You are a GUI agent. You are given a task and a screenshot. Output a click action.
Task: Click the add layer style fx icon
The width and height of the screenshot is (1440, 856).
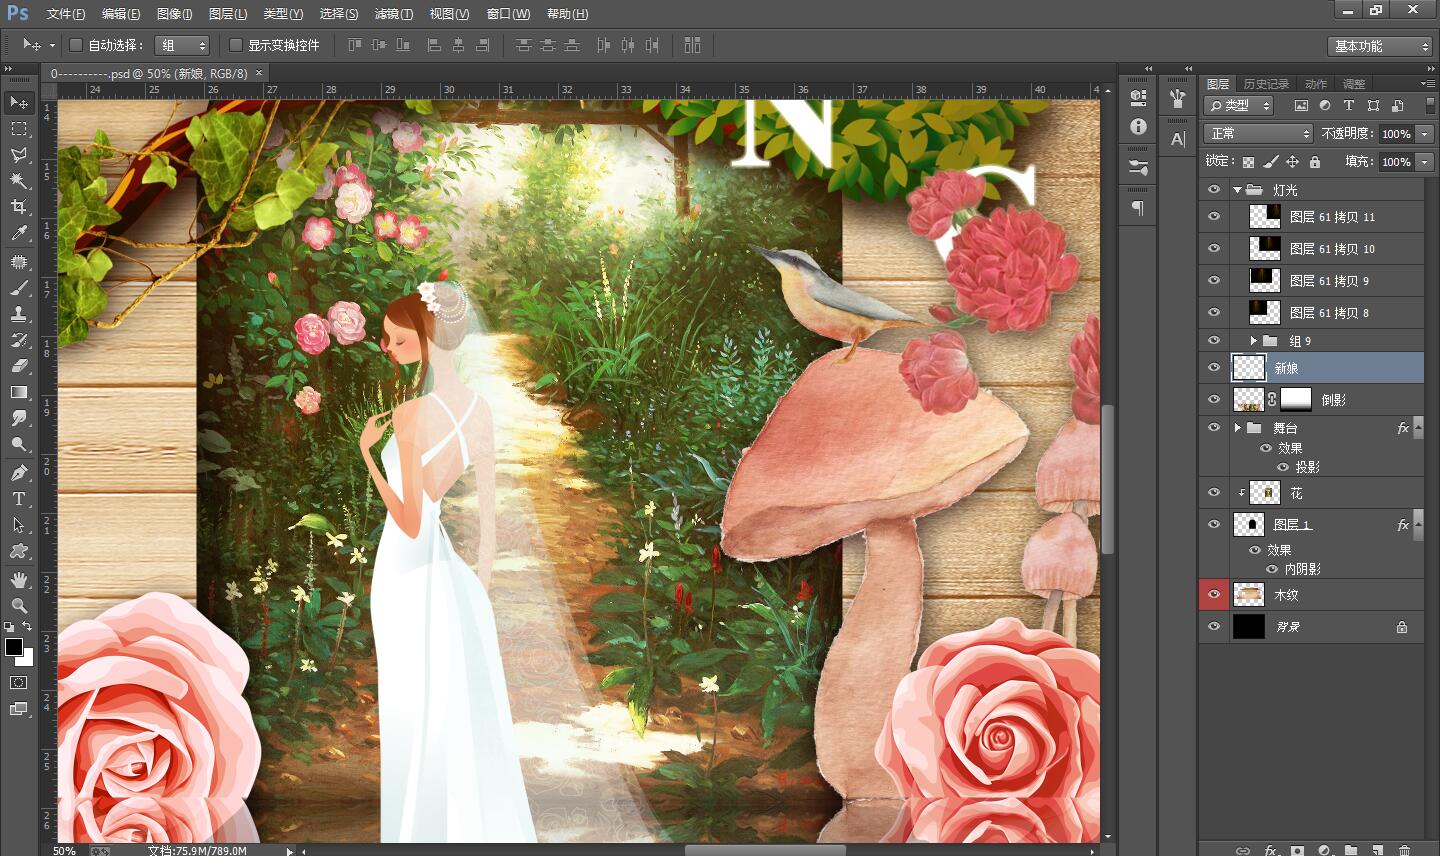point(1270,850)
